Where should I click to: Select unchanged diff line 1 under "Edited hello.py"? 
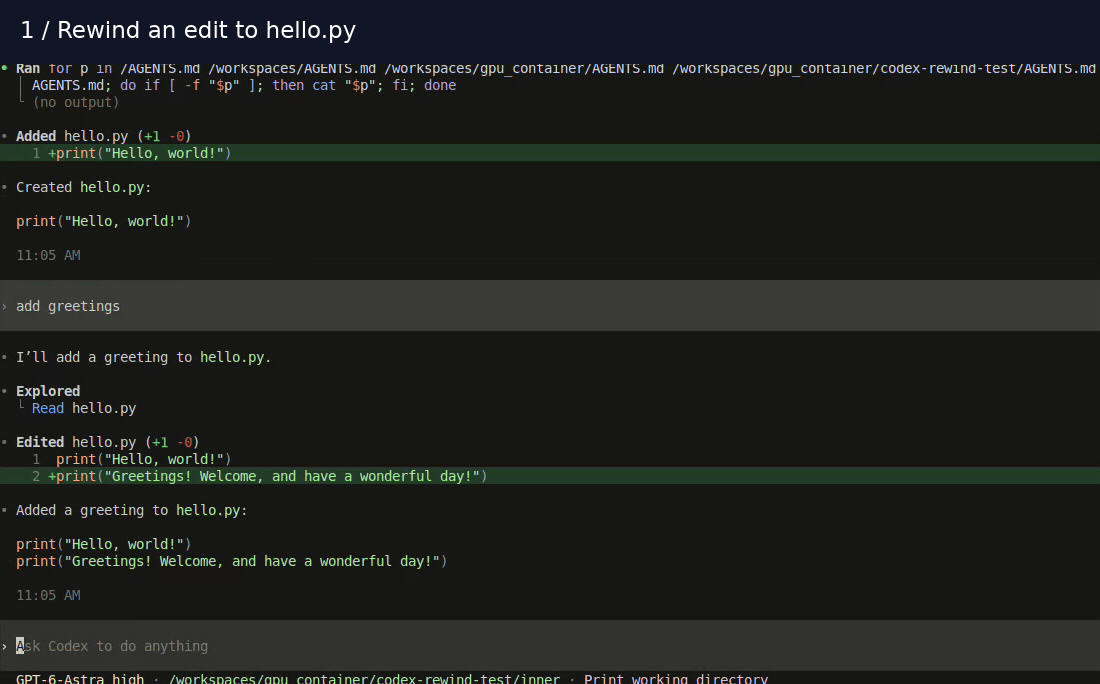point(132,460)
